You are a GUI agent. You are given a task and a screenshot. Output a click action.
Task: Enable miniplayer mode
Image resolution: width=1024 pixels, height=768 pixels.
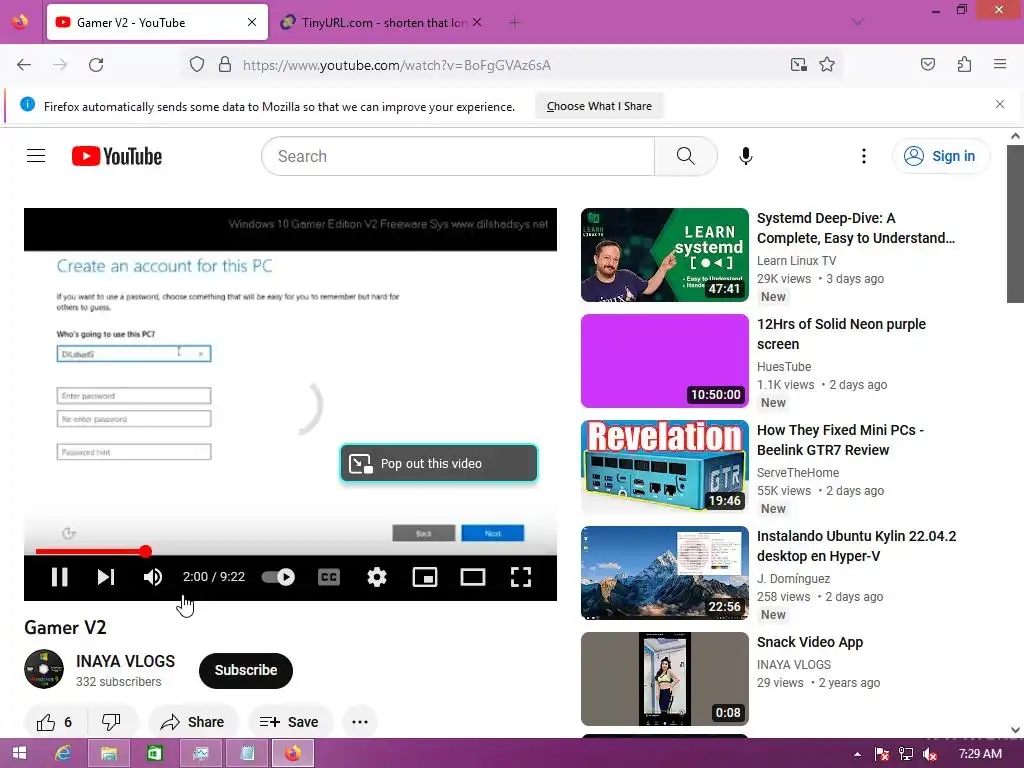click(x=425, y=577)
